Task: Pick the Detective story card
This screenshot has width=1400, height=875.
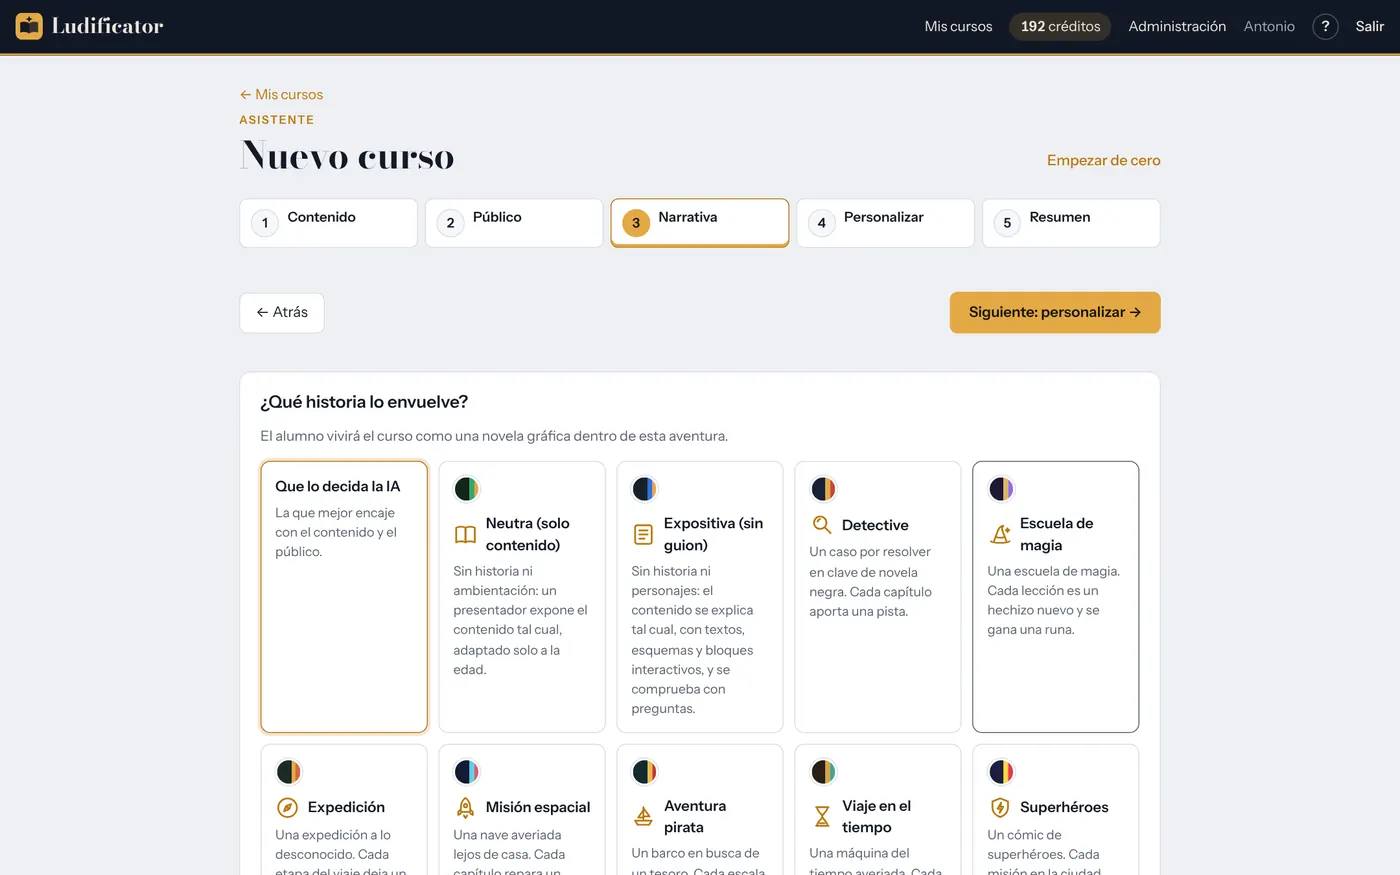Action: (x=878, y=597)
